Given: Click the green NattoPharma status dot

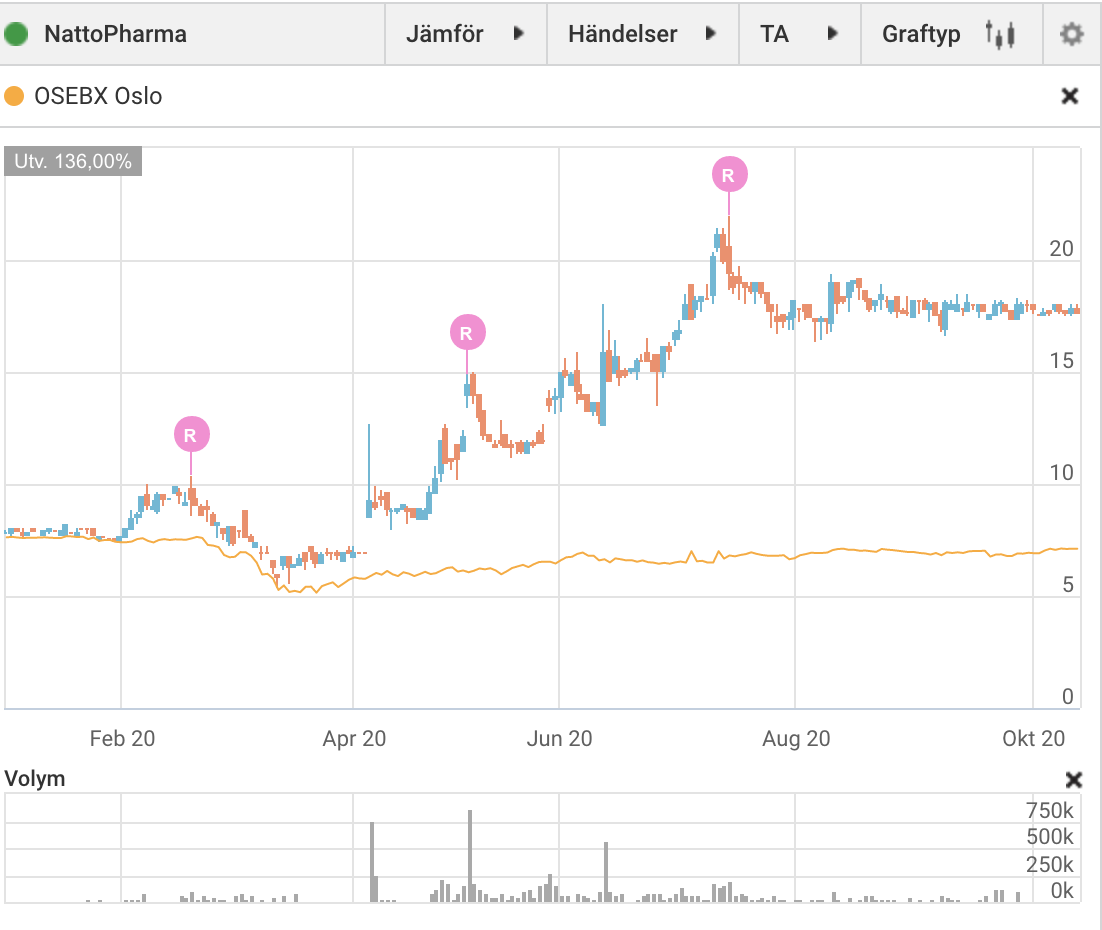Looking at the screenshot, I should pos(16,34).
